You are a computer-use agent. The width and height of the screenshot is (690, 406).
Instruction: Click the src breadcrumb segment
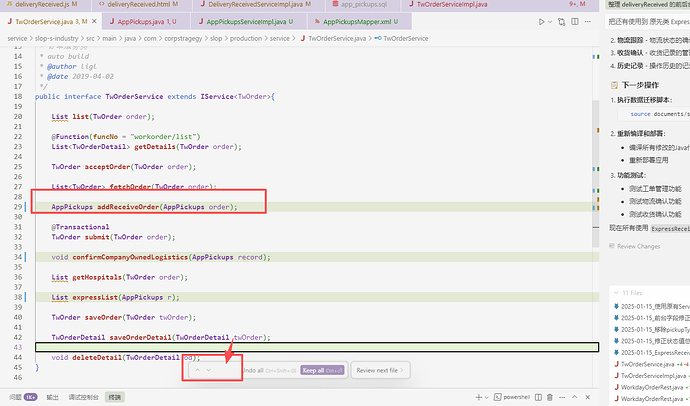[90, 38]
